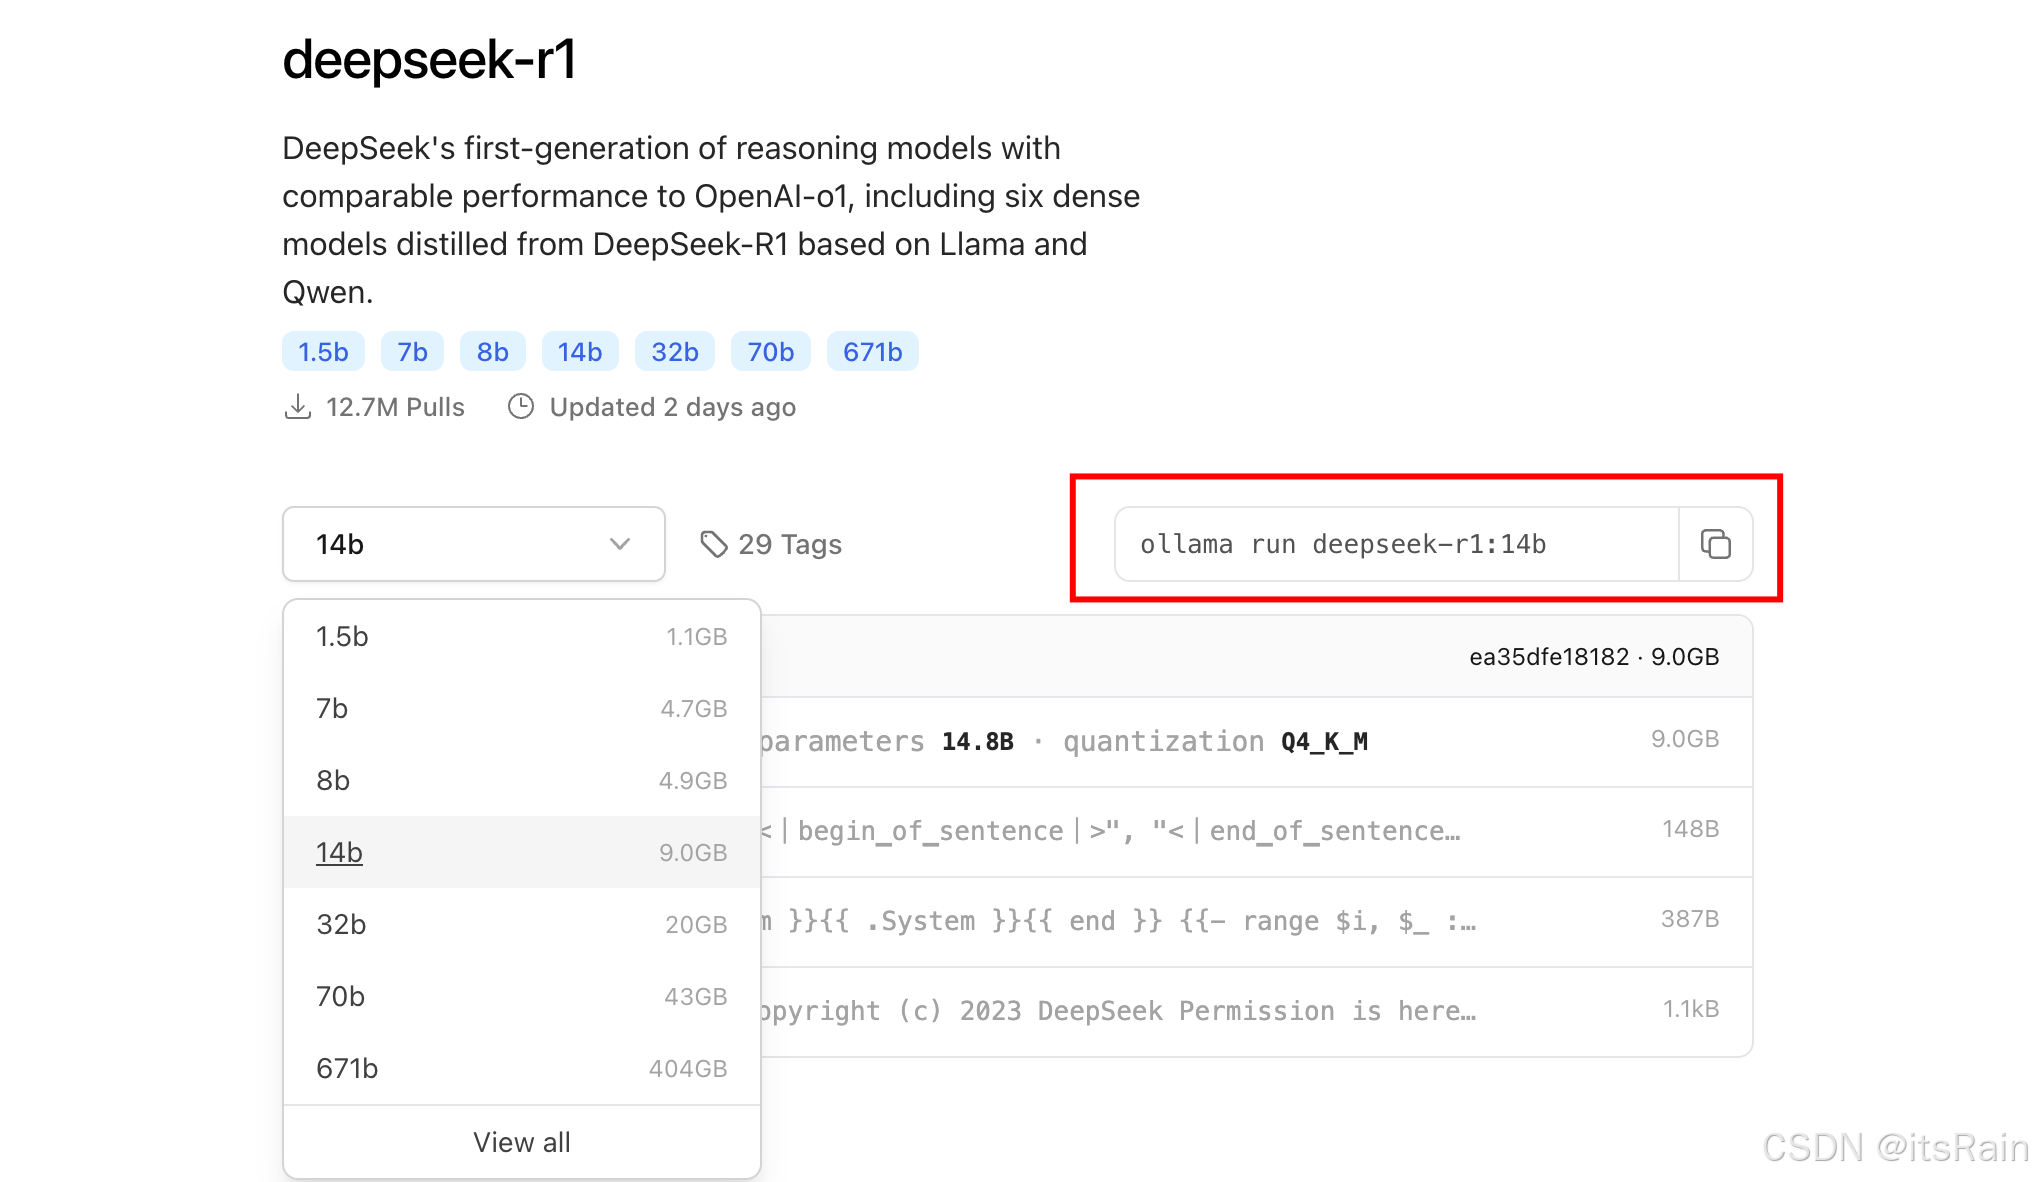The height and width of the screenshot is (1182, 2034).
Task: Click the clock icon beside Updated
Action: tap(521, 407)
